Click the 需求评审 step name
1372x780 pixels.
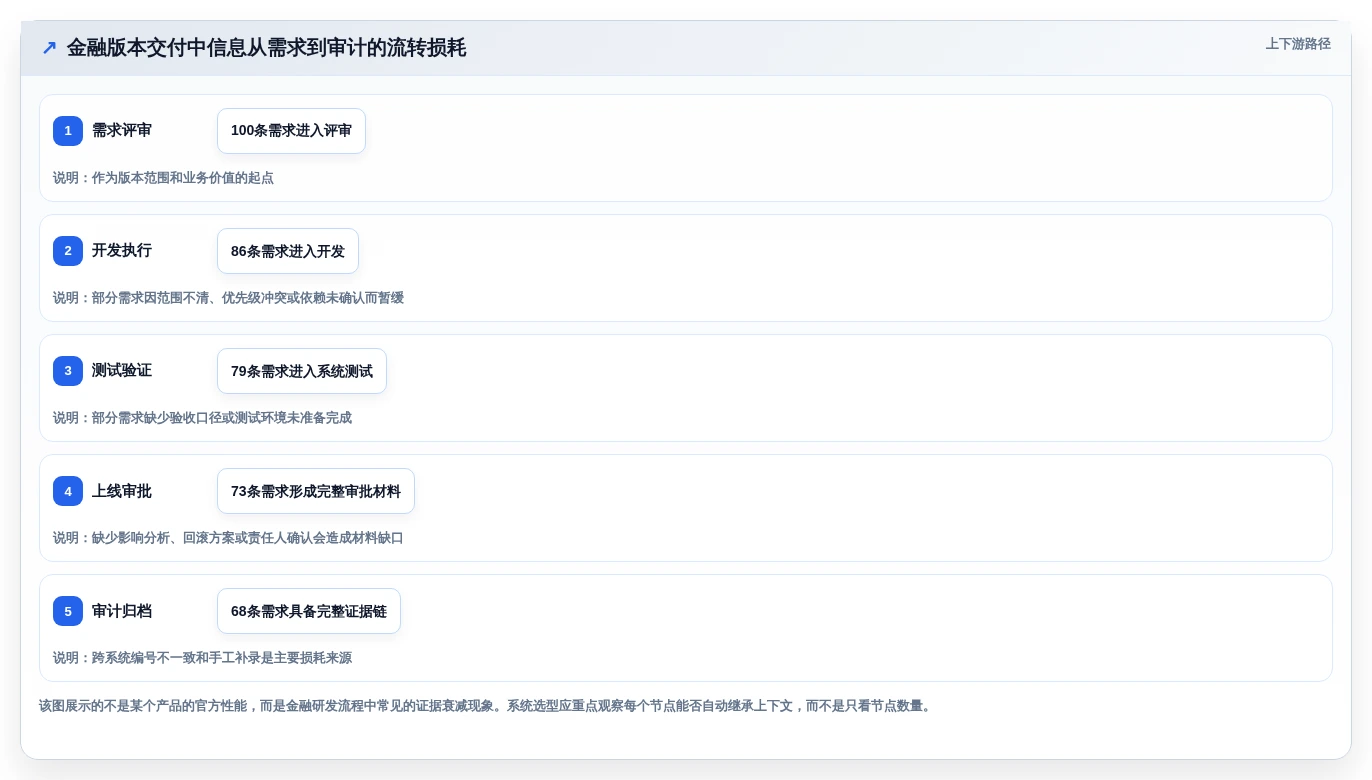point(122,131)
